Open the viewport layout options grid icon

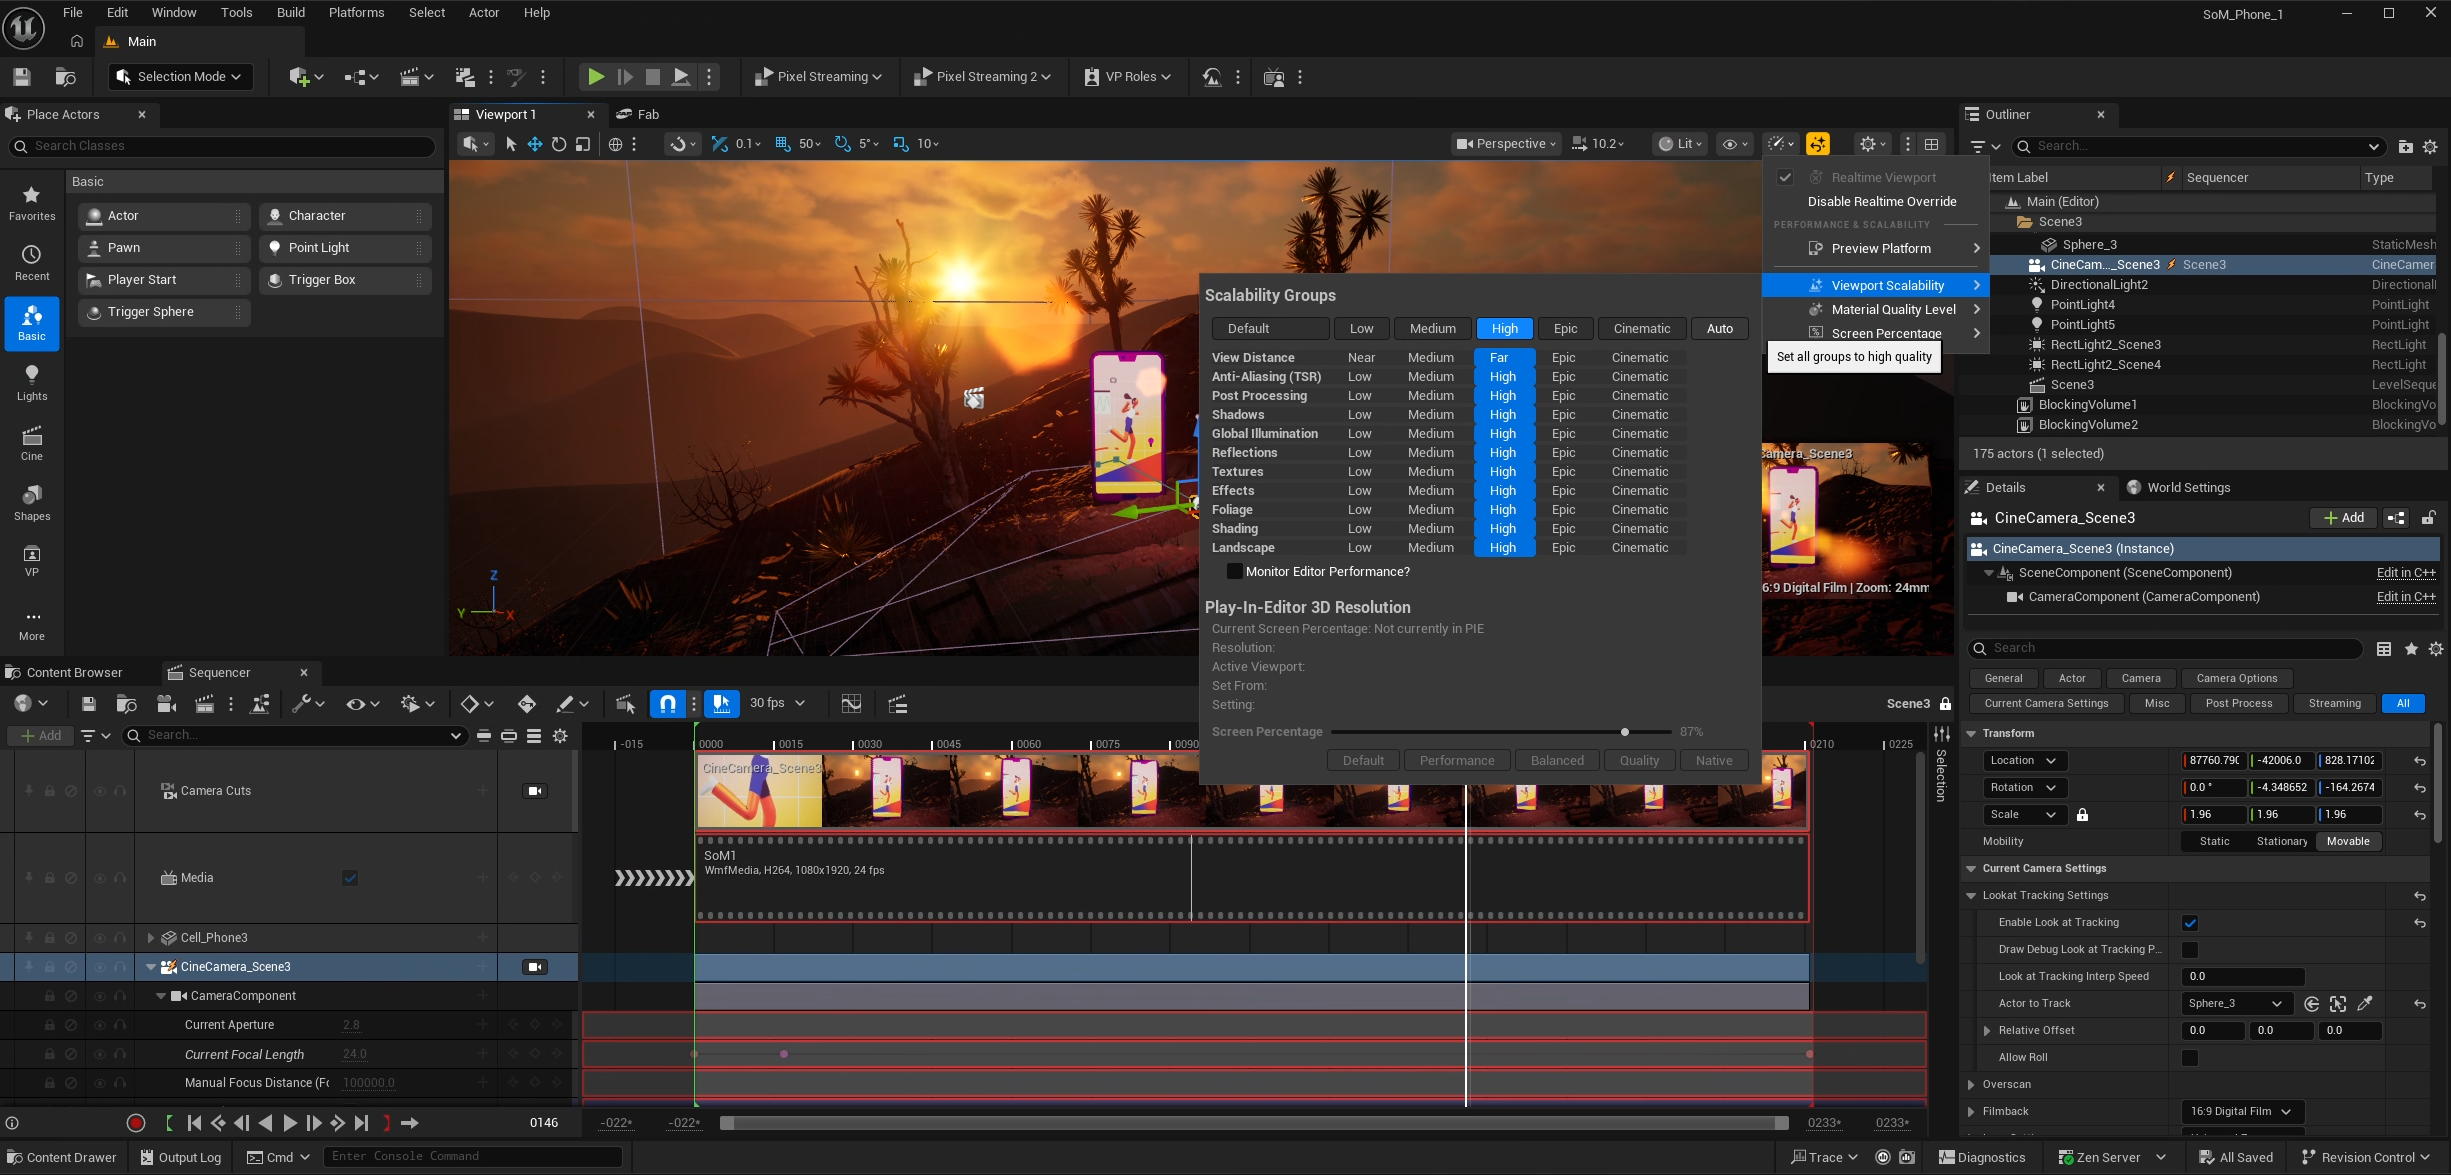coord(1932,144)
